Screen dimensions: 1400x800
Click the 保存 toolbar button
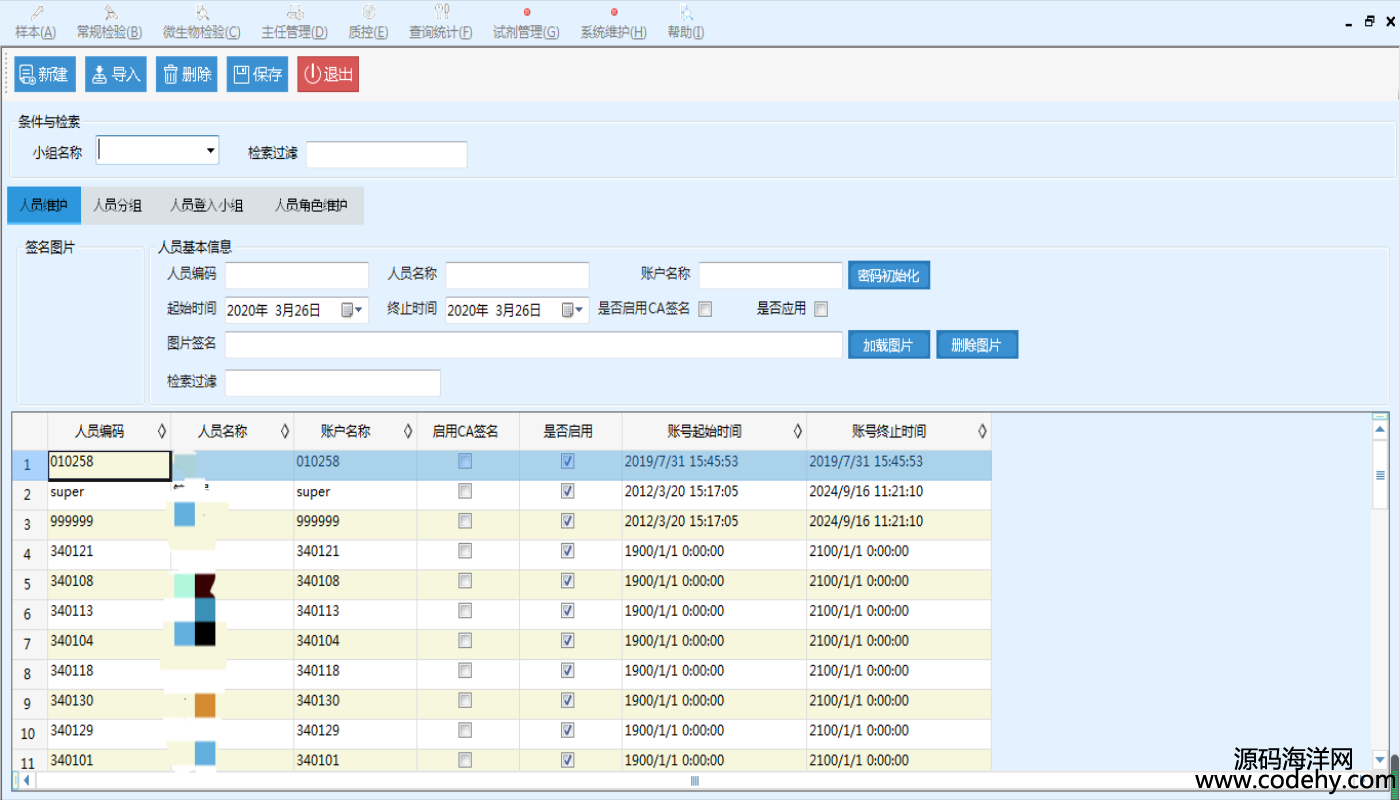258,74
